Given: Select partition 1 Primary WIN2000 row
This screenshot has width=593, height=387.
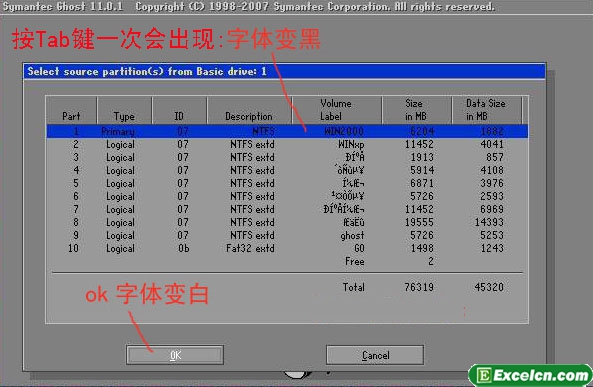Looking at the screenshot, I should click(287, 131).
